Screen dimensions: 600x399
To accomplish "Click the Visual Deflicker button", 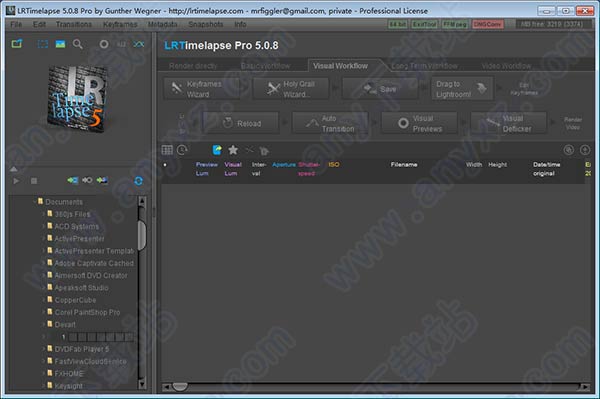I will click(x=509, y=124).
